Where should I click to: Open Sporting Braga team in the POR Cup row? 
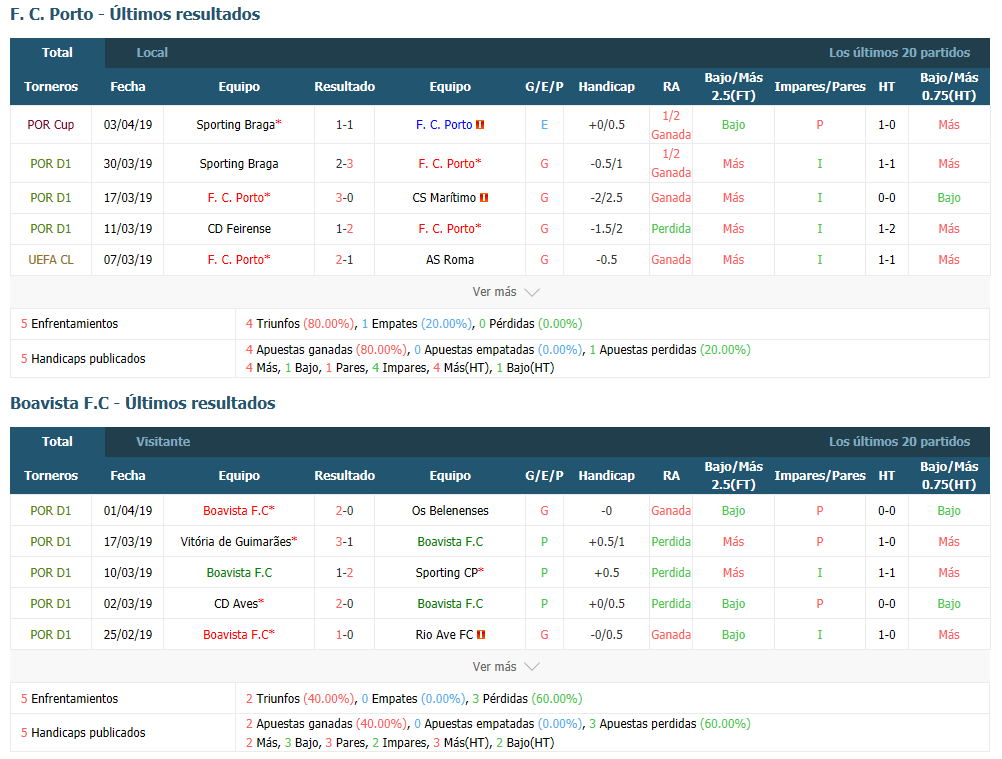pyautogui.click(x=238, y=125)
